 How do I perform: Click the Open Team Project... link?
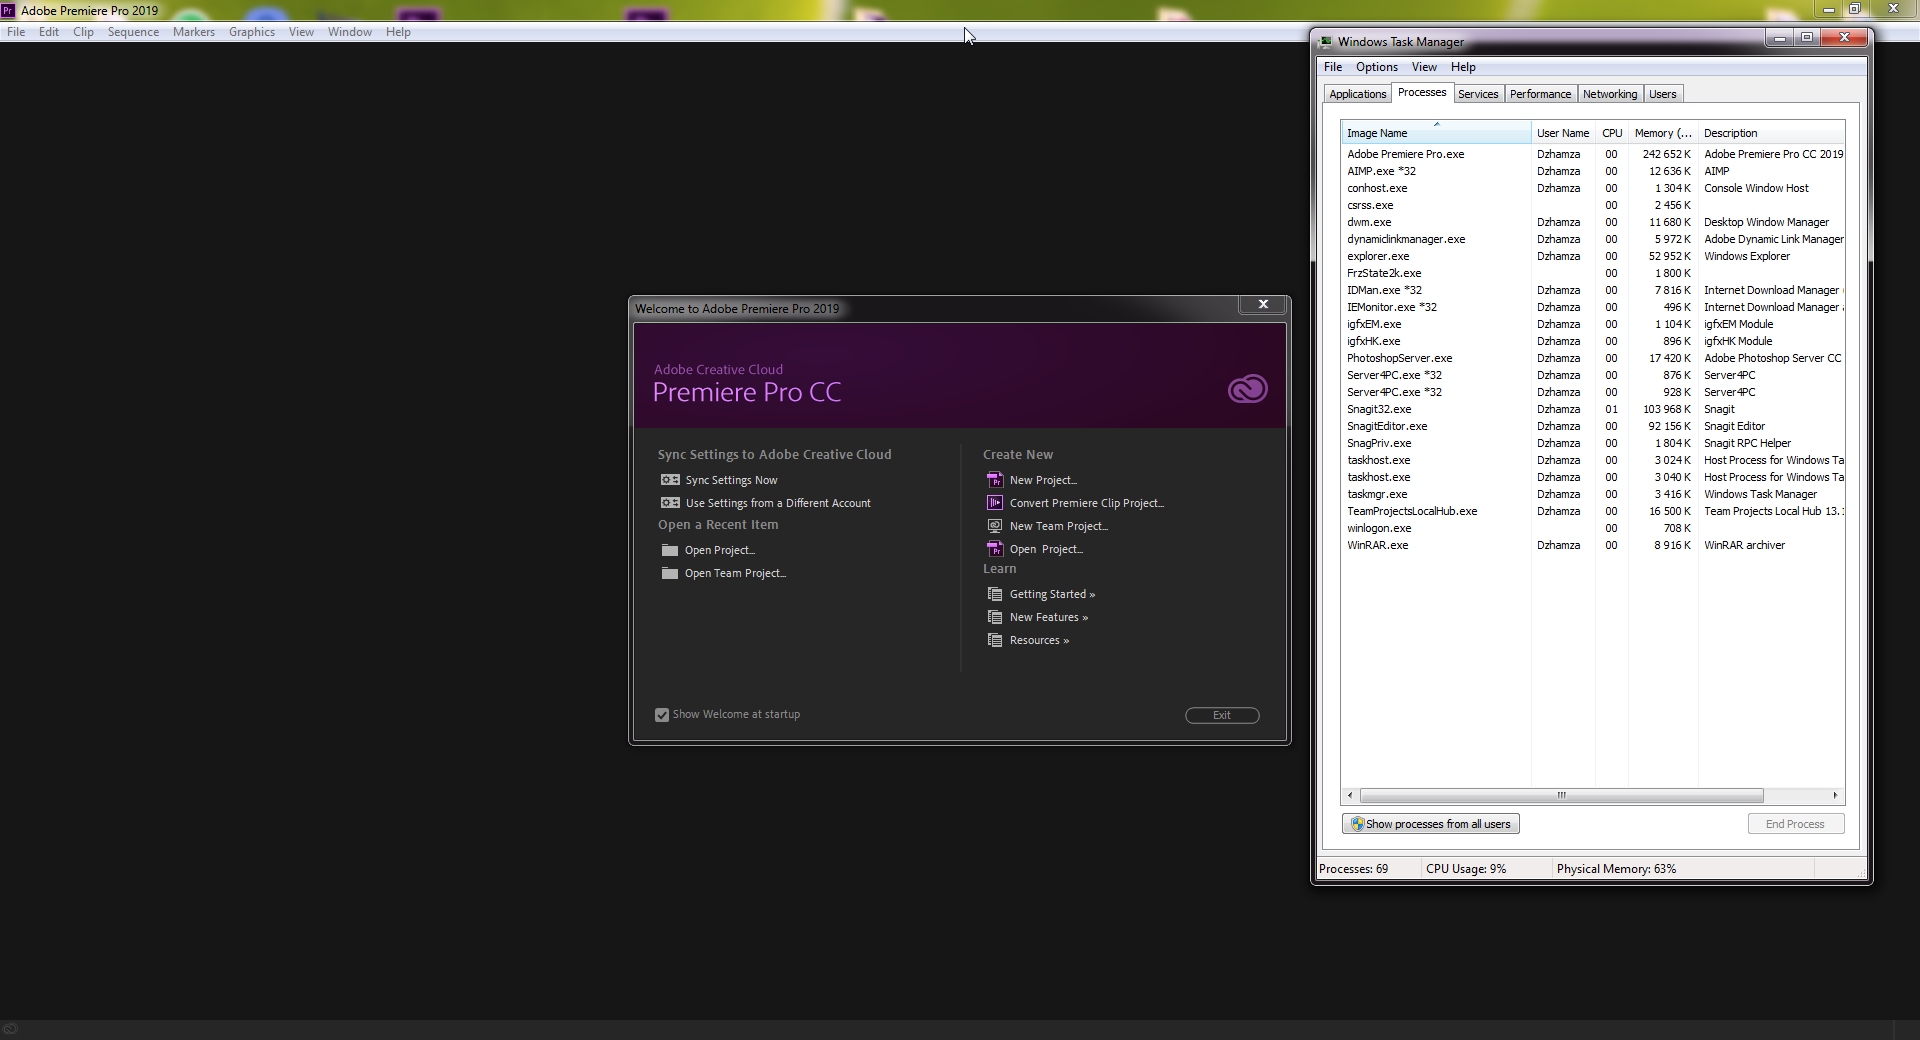point(735,573)
